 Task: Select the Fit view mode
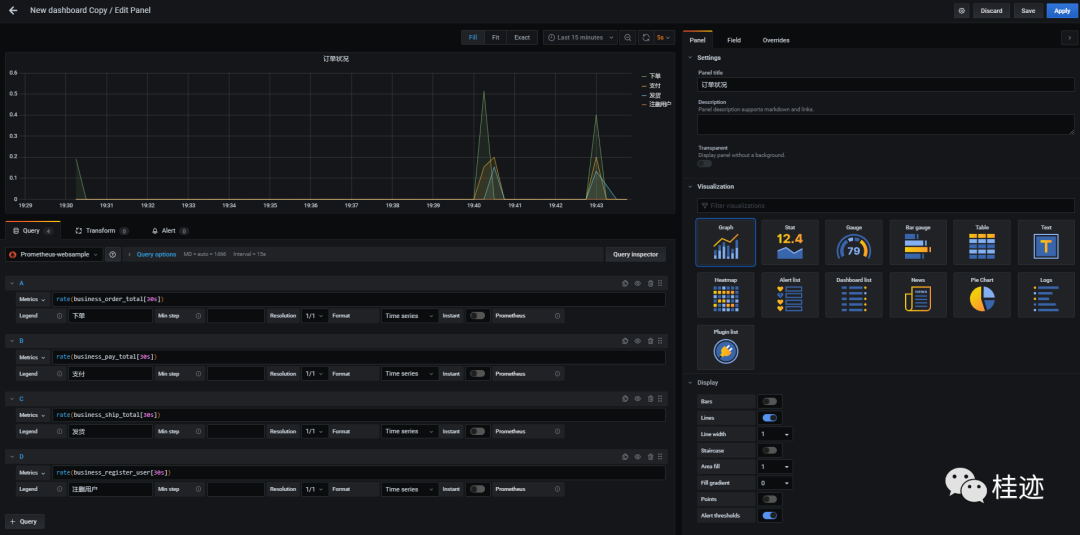pos(495,37)
